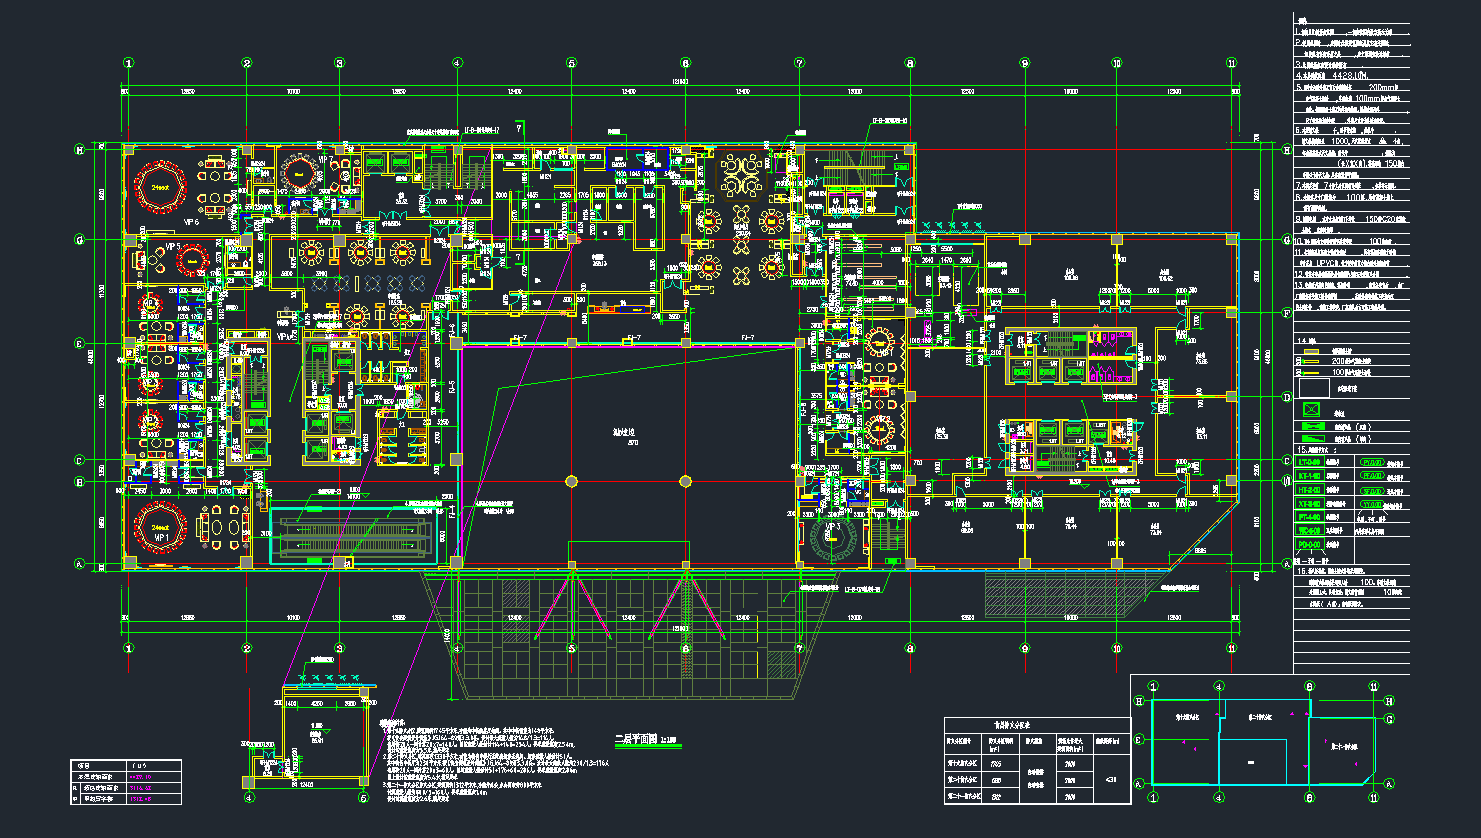Viewport: 1481px width, 838px height.
Task: Select the small detail plan below the main plan
Action: pyautogui.click(x=308, y=737)
